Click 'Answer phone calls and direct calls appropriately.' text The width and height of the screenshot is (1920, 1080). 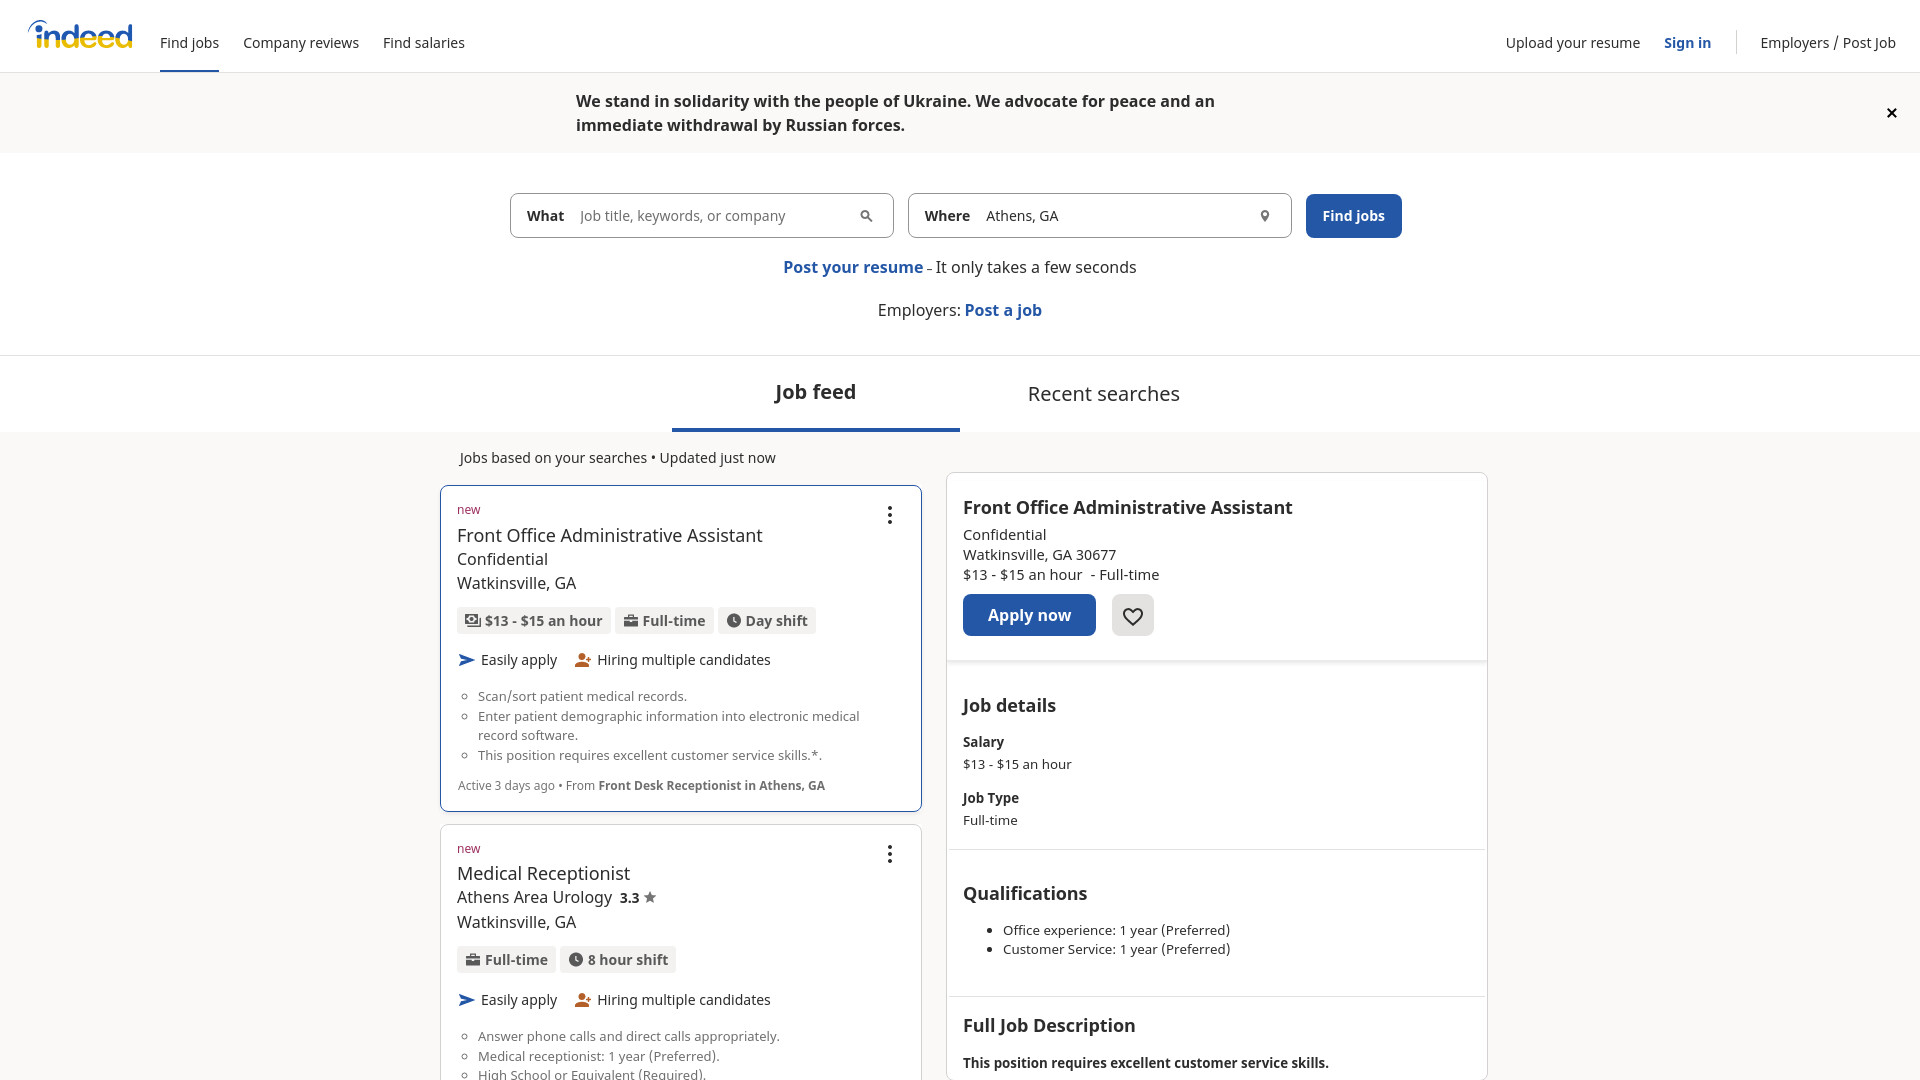[628, 1037]
